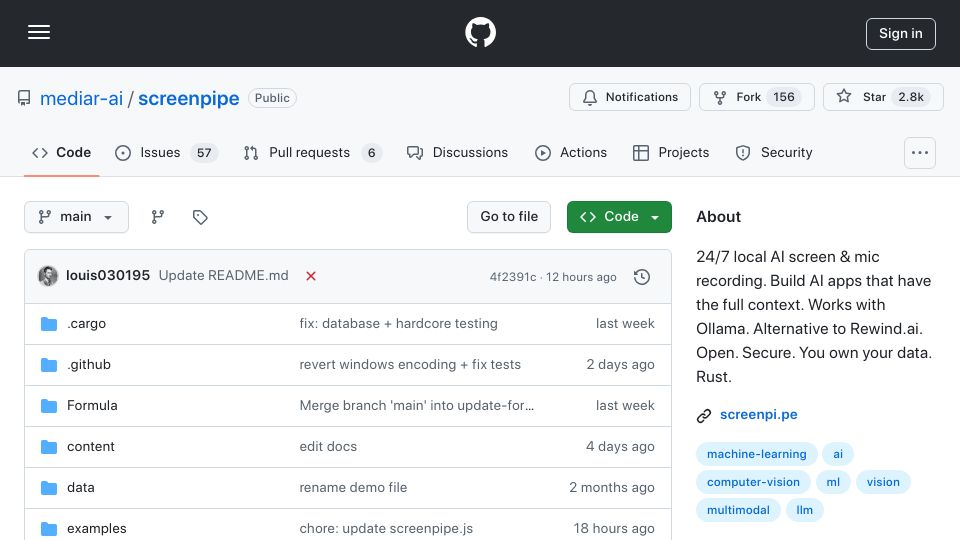Click the .github folder icon

pyautogui.click(x=49, y=365)
